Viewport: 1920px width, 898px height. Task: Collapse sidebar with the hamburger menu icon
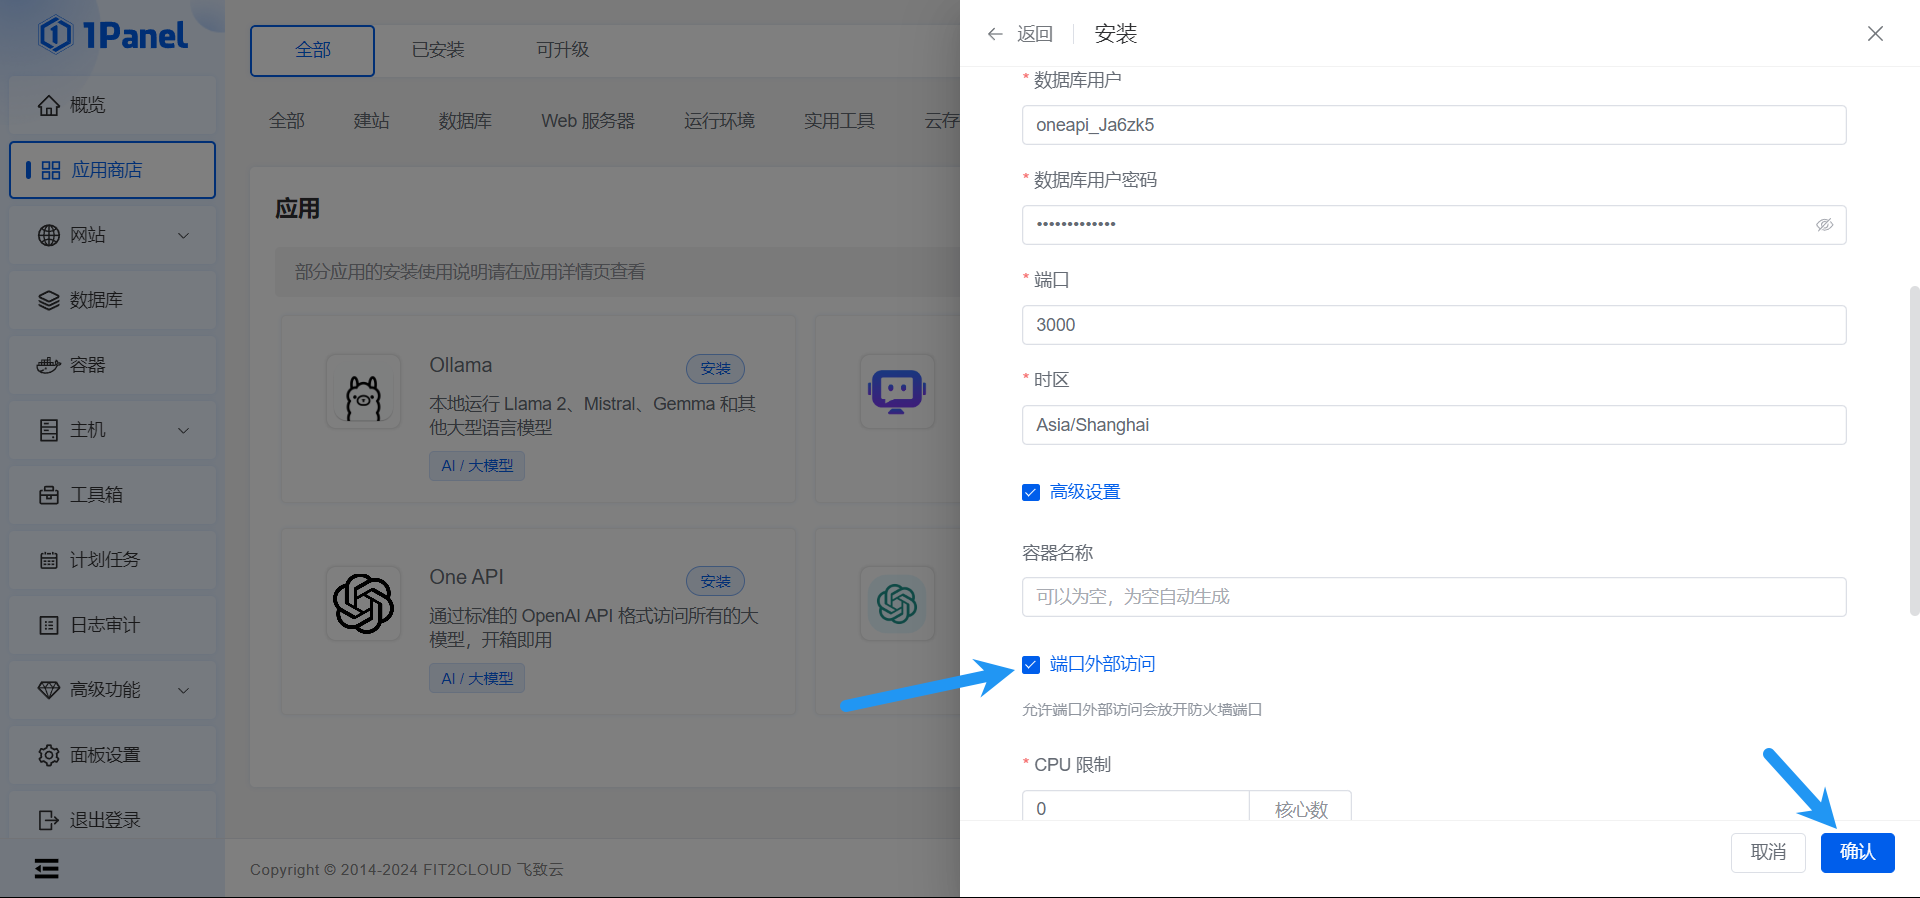coord(46,868)
